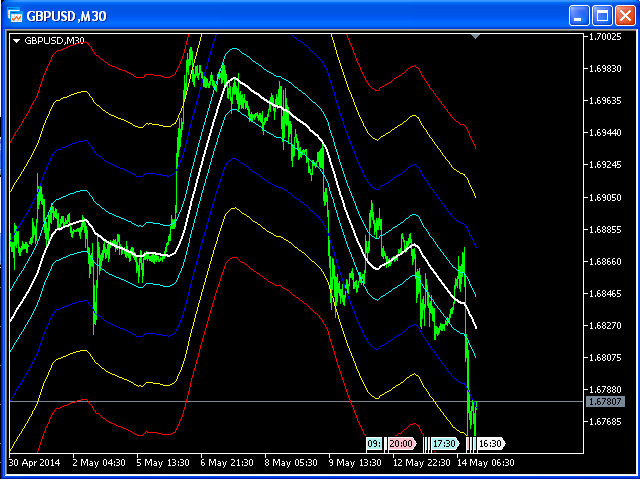Minimize the GBPUSD,M30 chart window
This screenshot has width=640, height=480.
coord(577,16)
